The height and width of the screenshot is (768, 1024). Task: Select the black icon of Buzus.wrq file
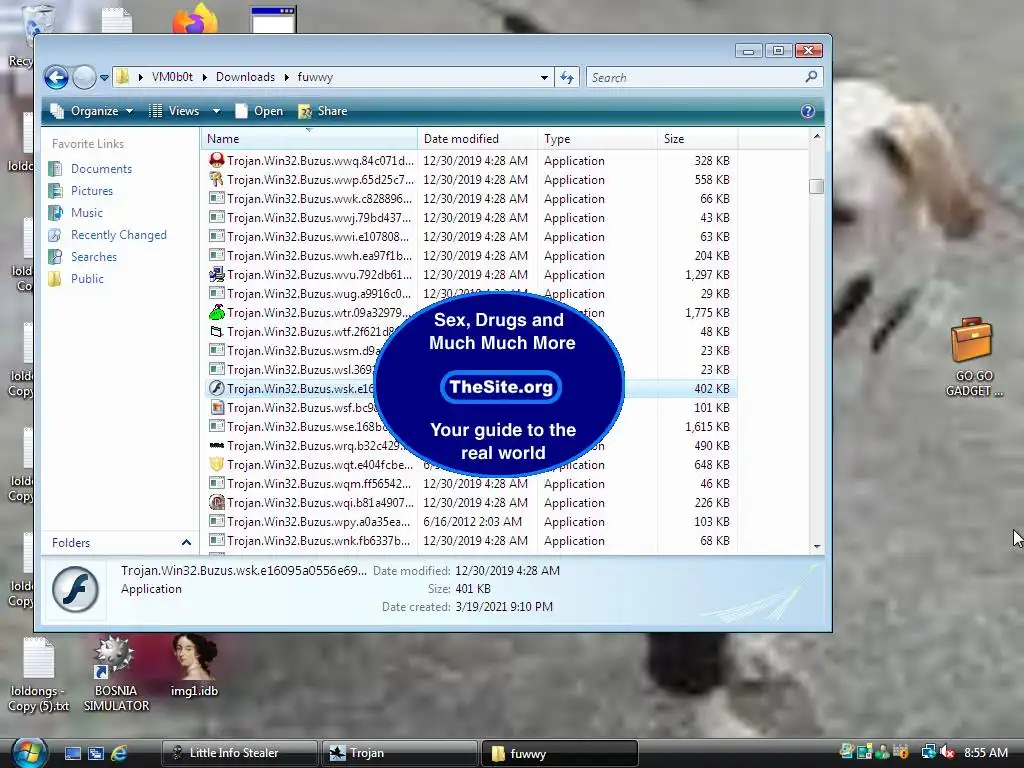coord(217,445)
